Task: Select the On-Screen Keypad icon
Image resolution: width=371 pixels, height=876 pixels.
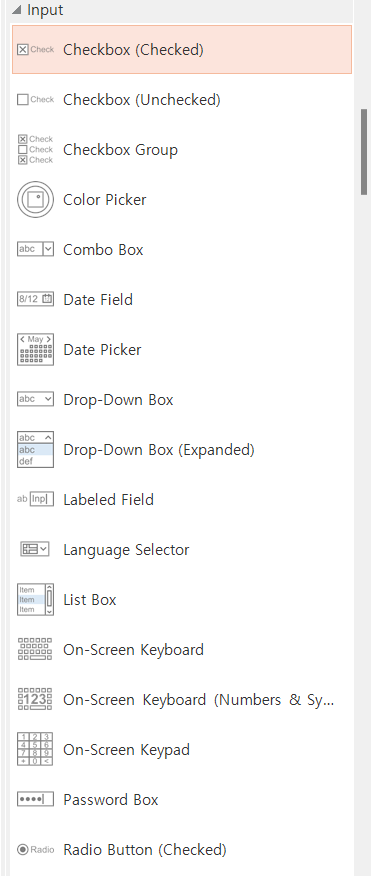Action: (35, 749)
